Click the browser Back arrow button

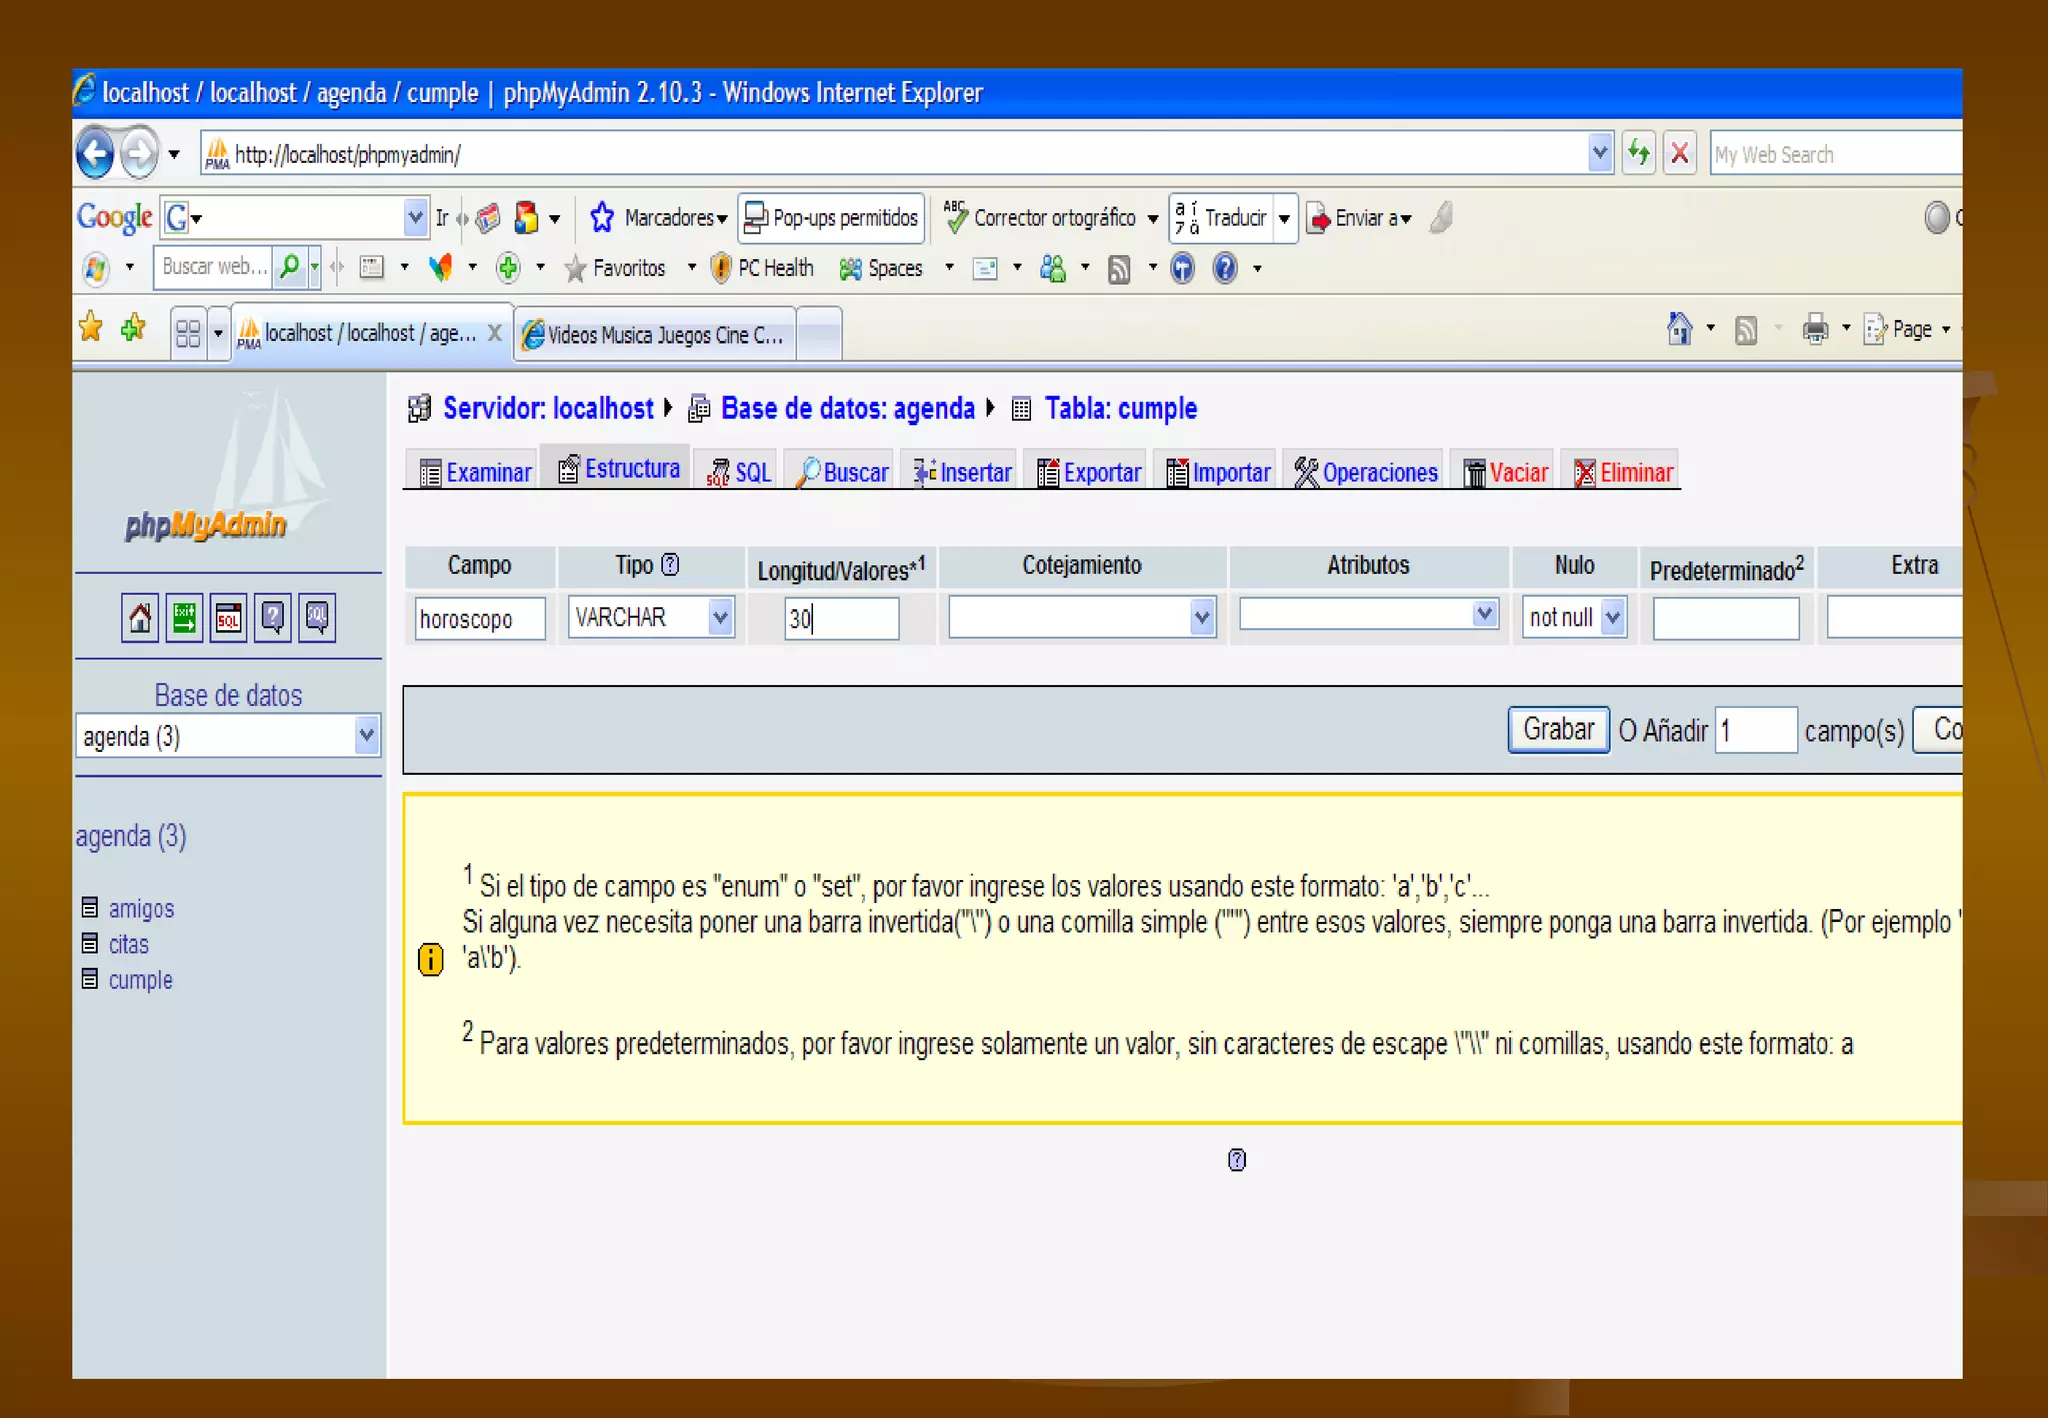pyautogui.click(x=96, y=154)
